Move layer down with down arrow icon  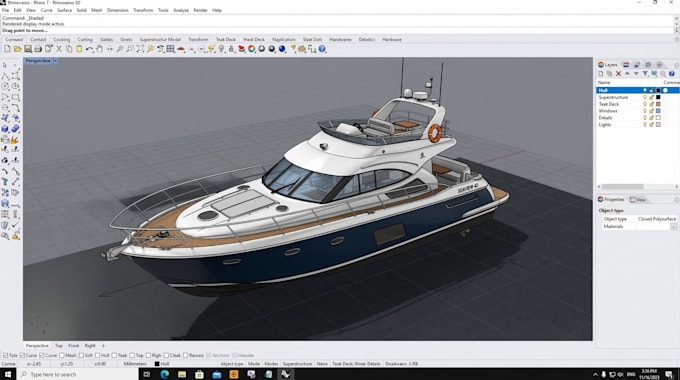[x=636, y=74]
